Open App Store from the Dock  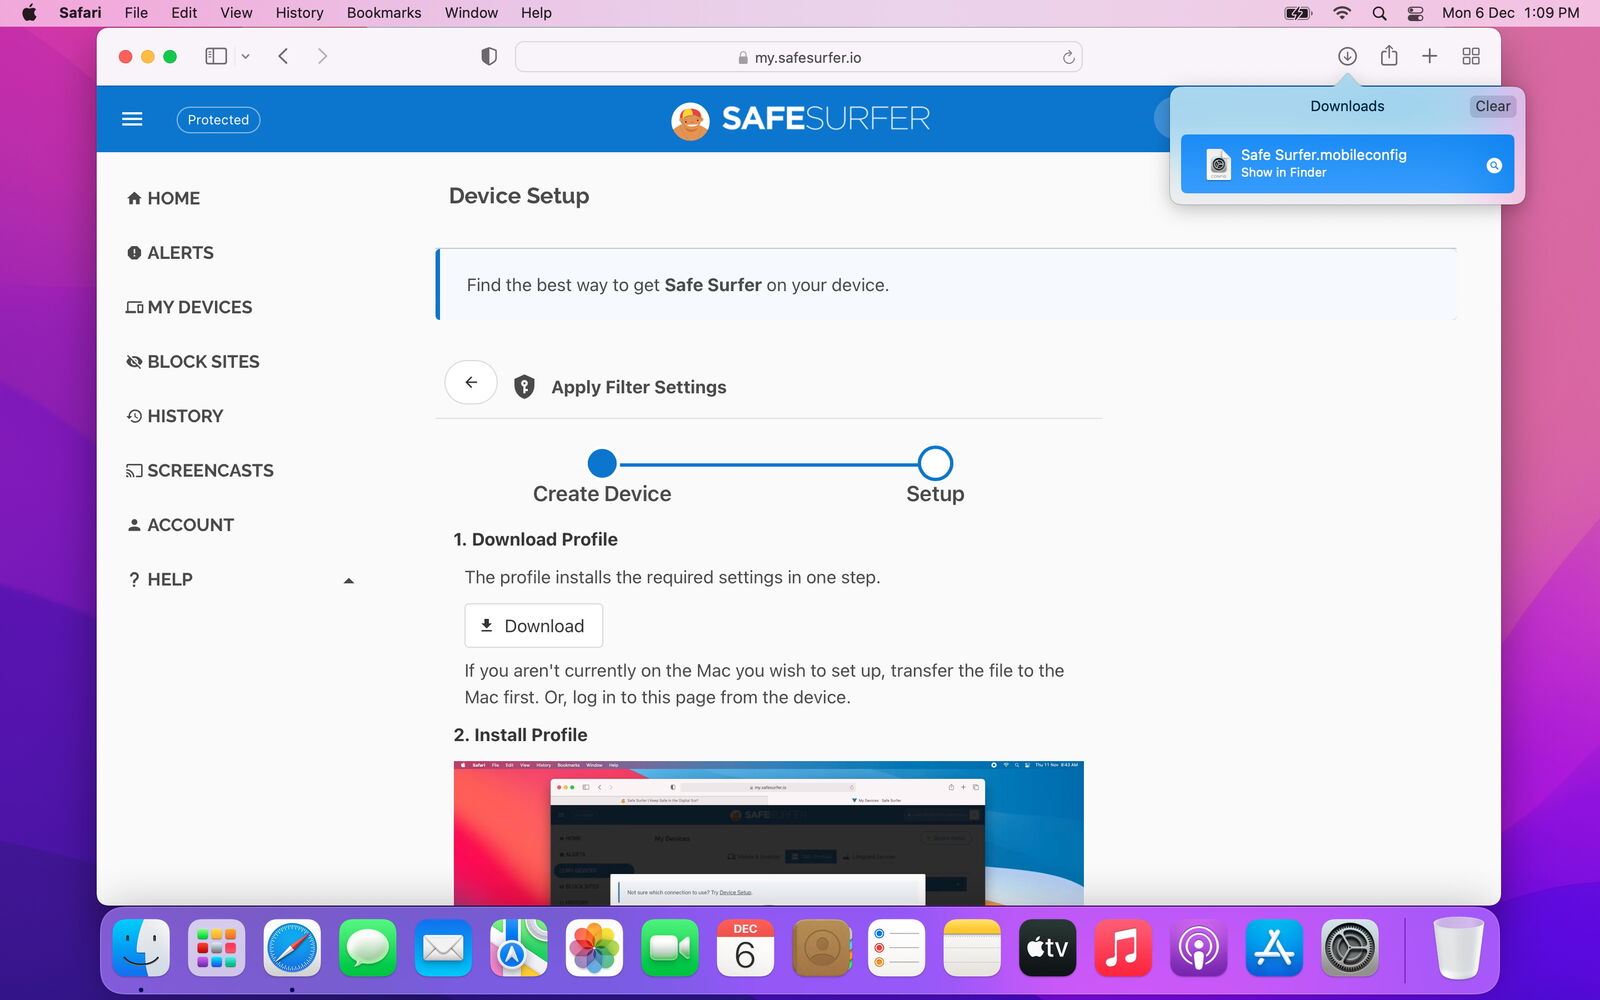coord(1274,947)
